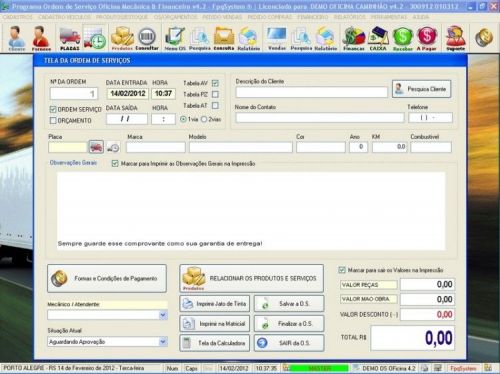The width and height of the screenshot is (500, 374).
Task: Click the DATA SAÍDA date field
Action: [x=127, y=119]
